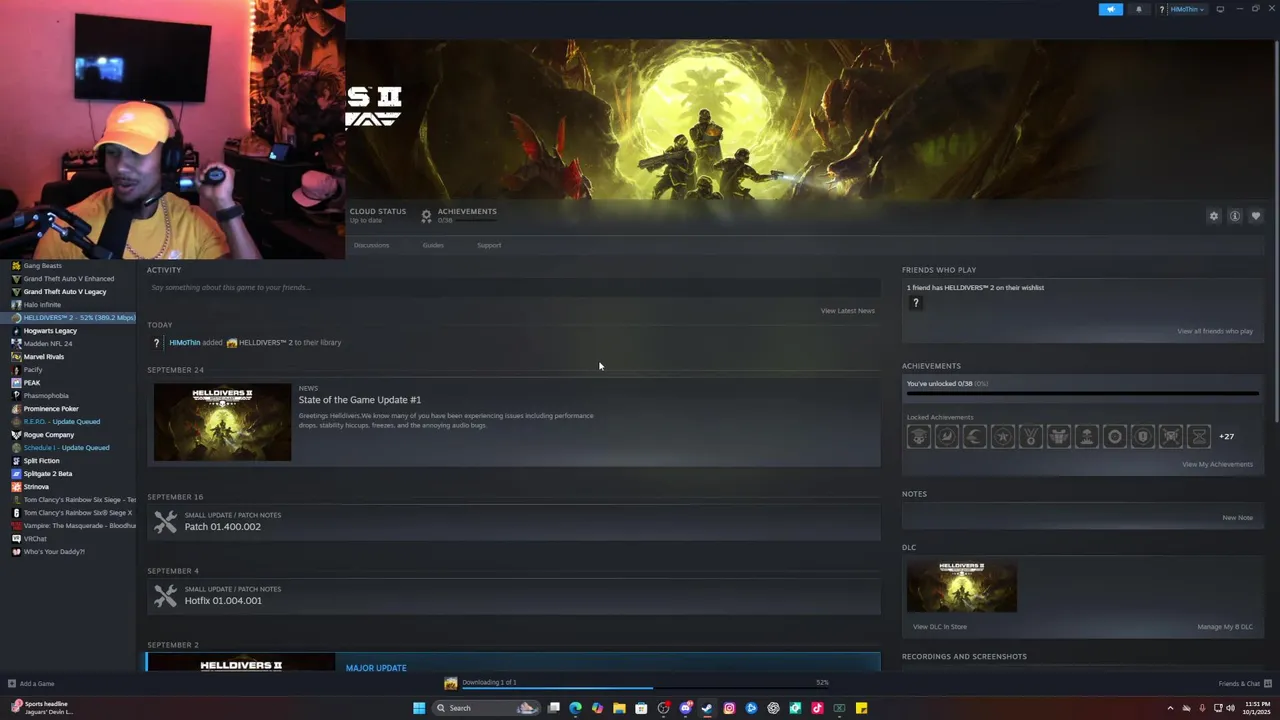The width and height of the screenshot is (1280, 720).
Task: Open Steam announcements megaphone button
Action: click(1111, 9)
